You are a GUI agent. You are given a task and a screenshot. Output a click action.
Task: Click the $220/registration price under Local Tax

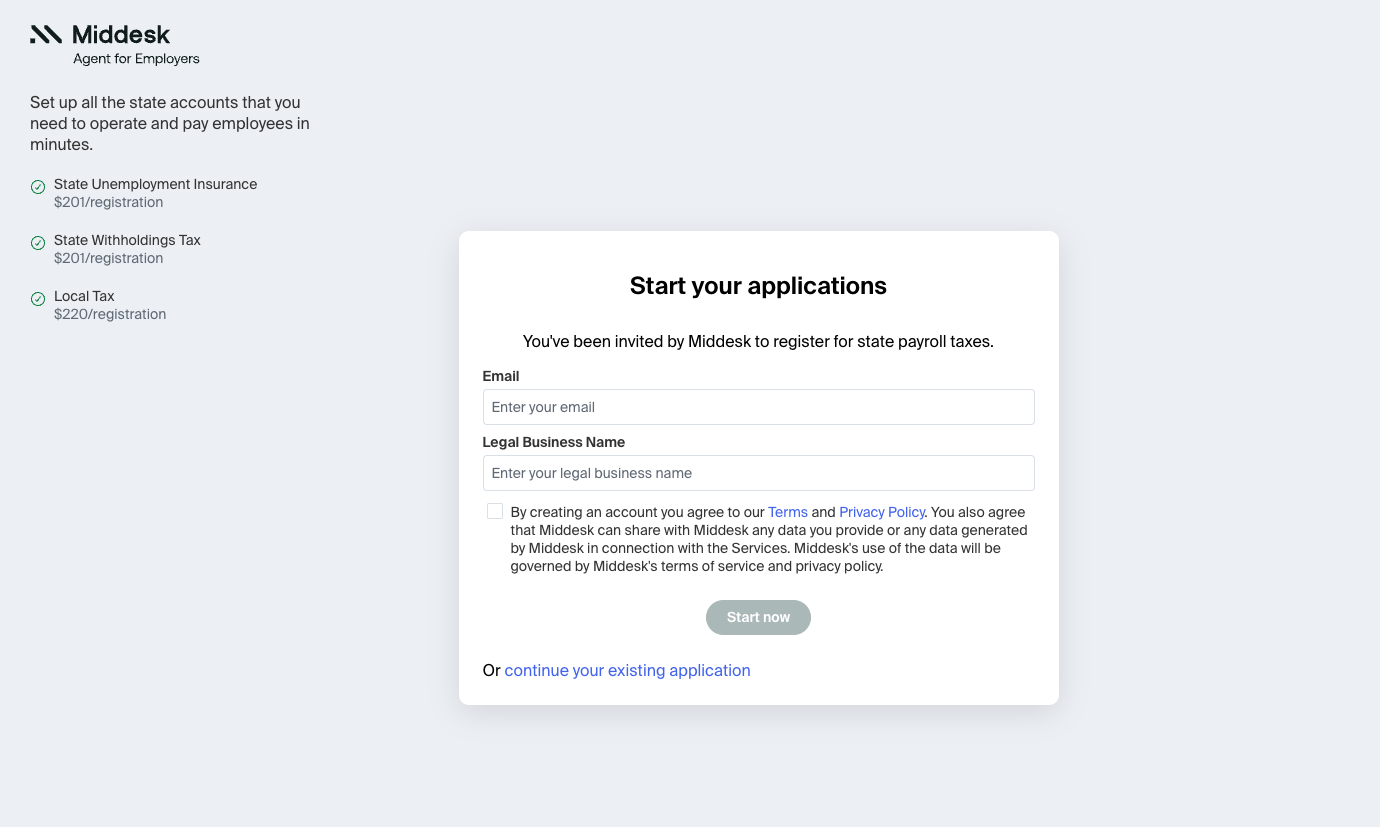pyautogui.click(x=110, y=314)
